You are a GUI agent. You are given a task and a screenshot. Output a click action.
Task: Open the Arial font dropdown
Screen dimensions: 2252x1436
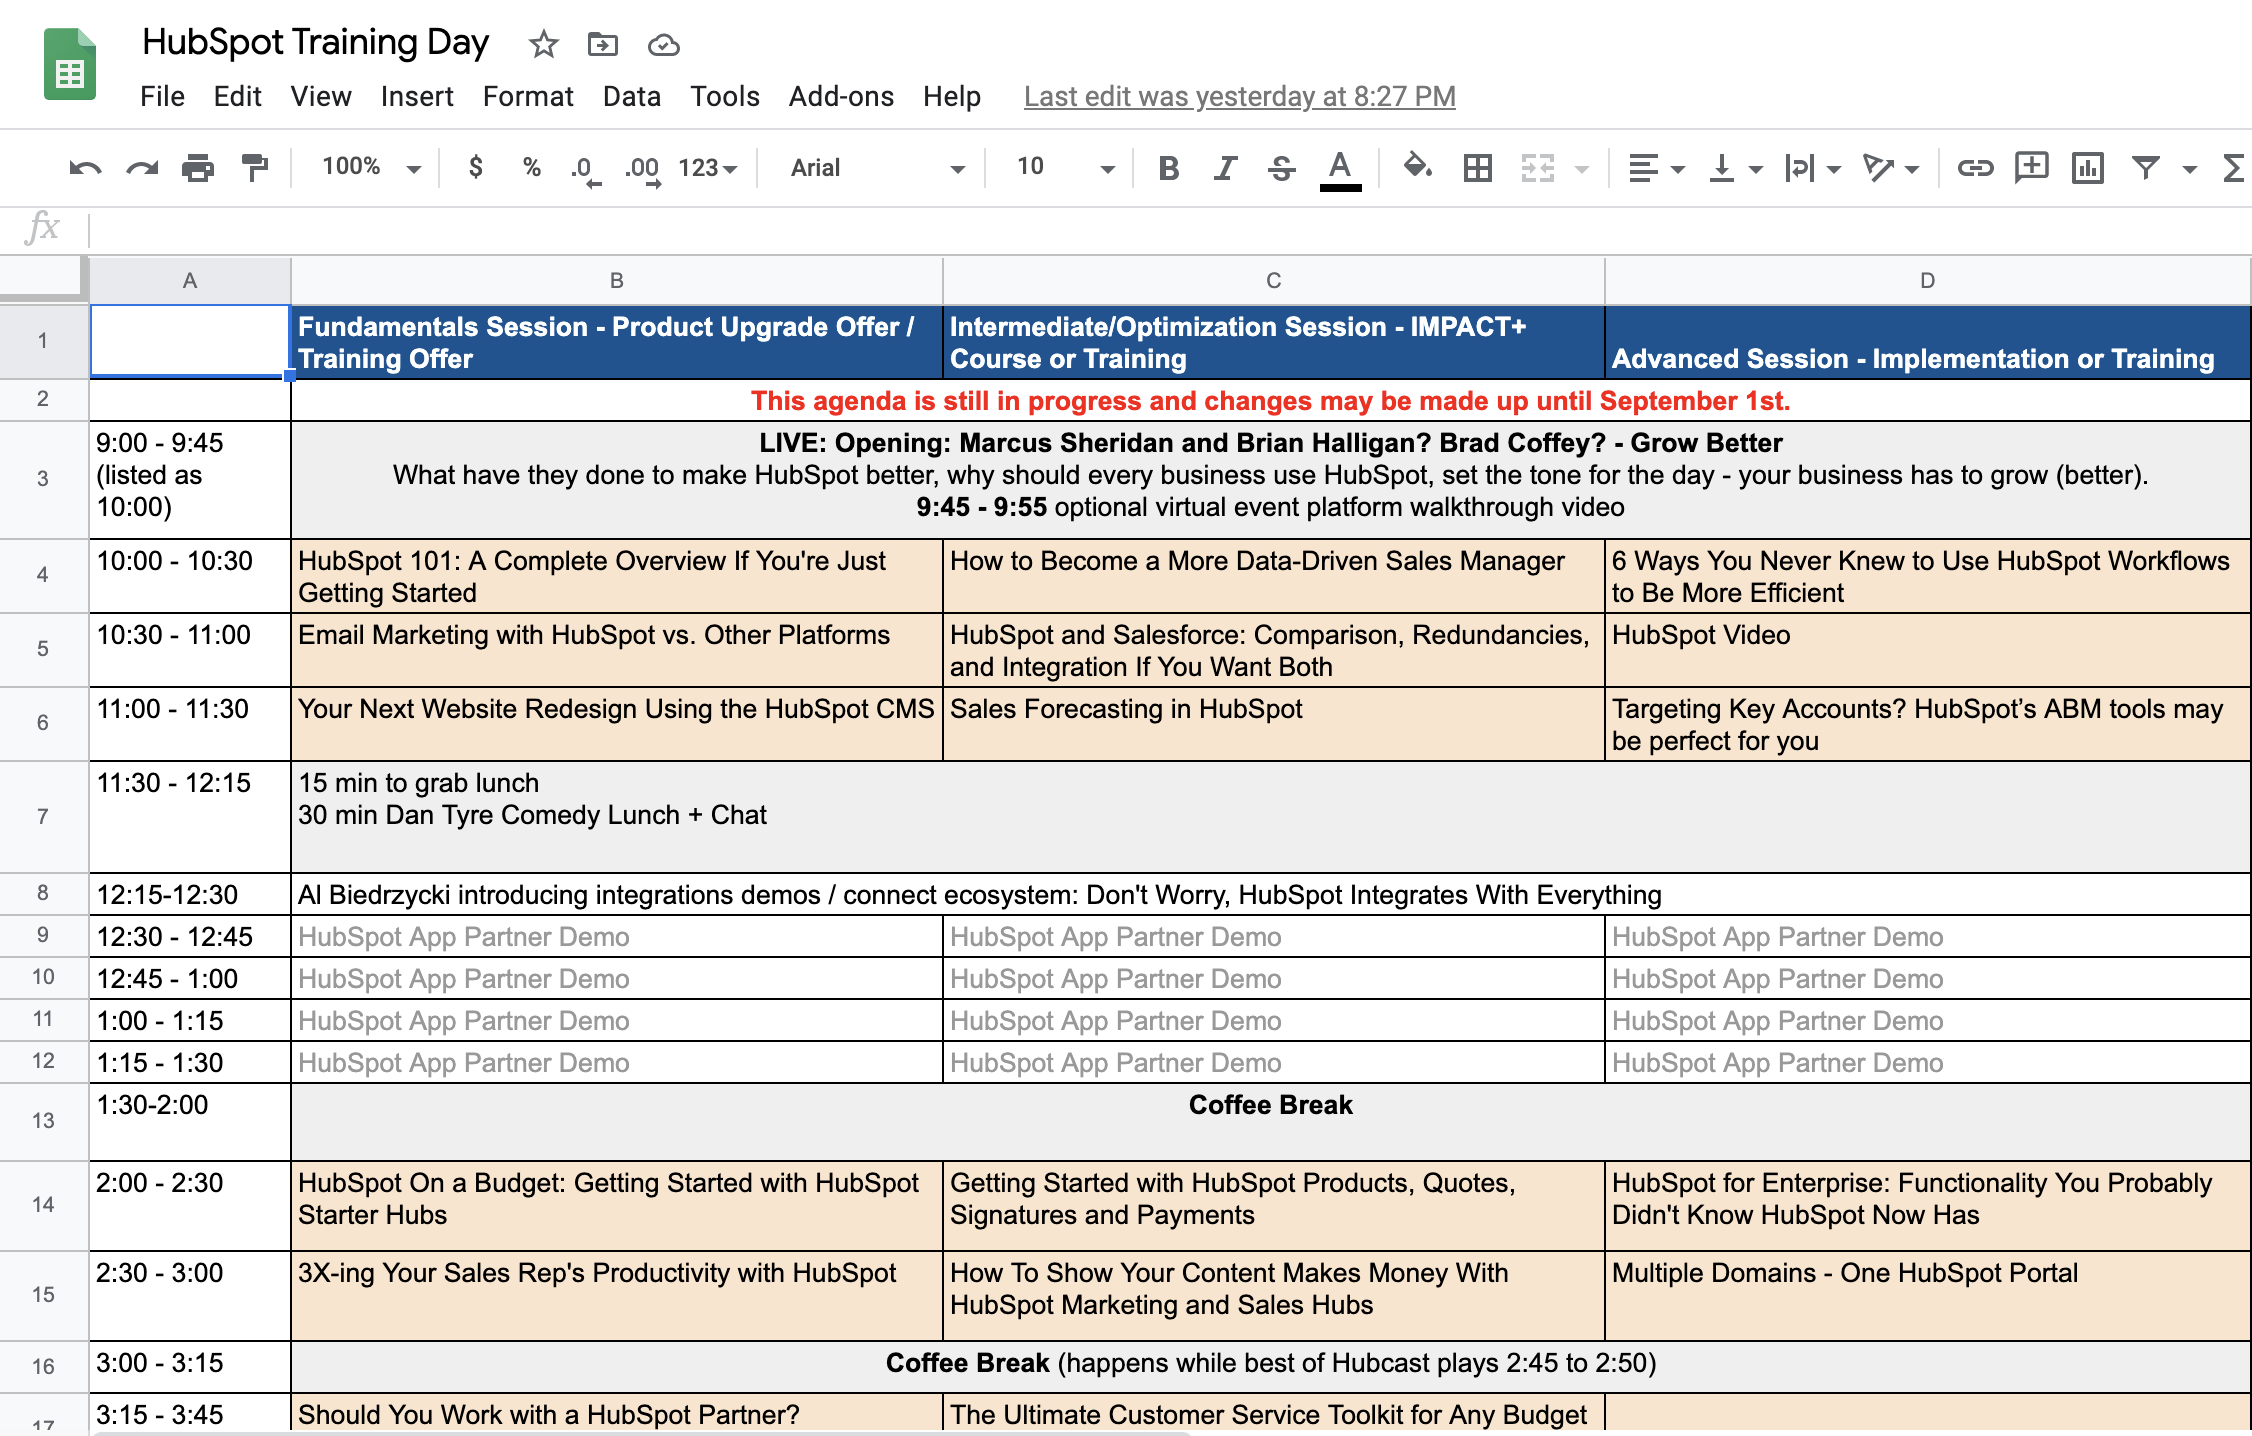tap(878, 168)
